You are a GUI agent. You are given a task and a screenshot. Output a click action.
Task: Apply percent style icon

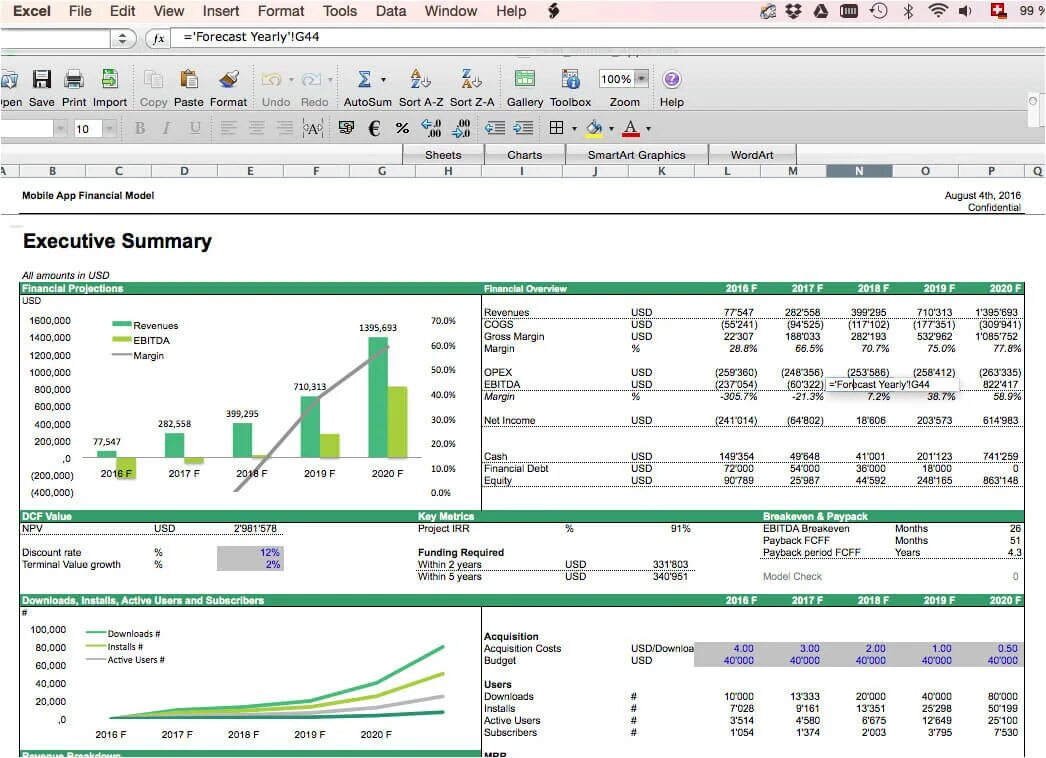[x=402, y=128]
